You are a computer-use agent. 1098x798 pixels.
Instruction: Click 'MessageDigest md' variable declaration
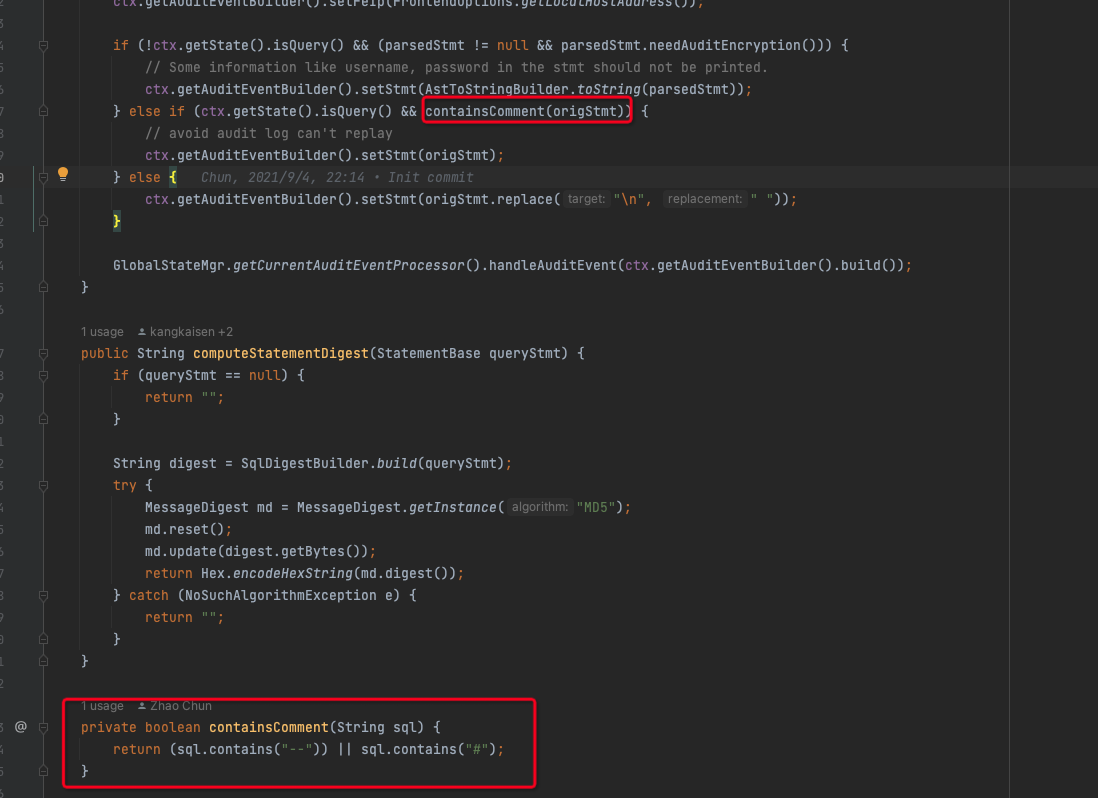pos(209,508)
